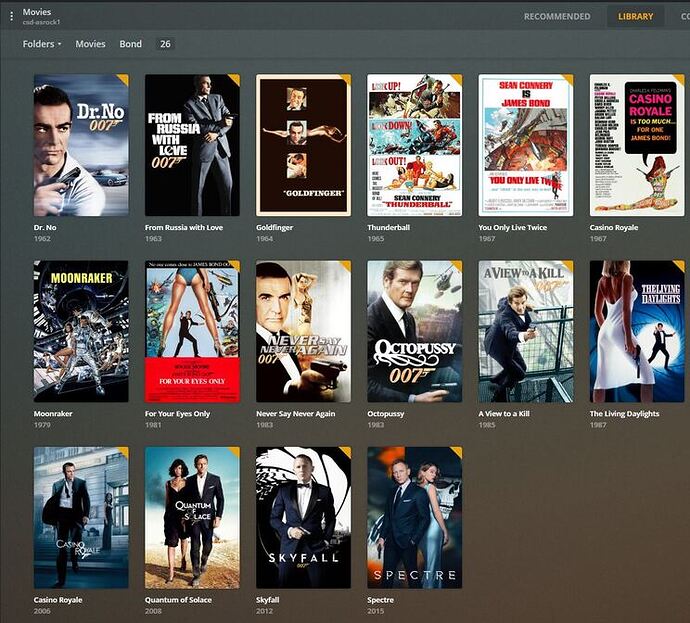Click the unwatched corner flag on Octopussy

[457, 266]
